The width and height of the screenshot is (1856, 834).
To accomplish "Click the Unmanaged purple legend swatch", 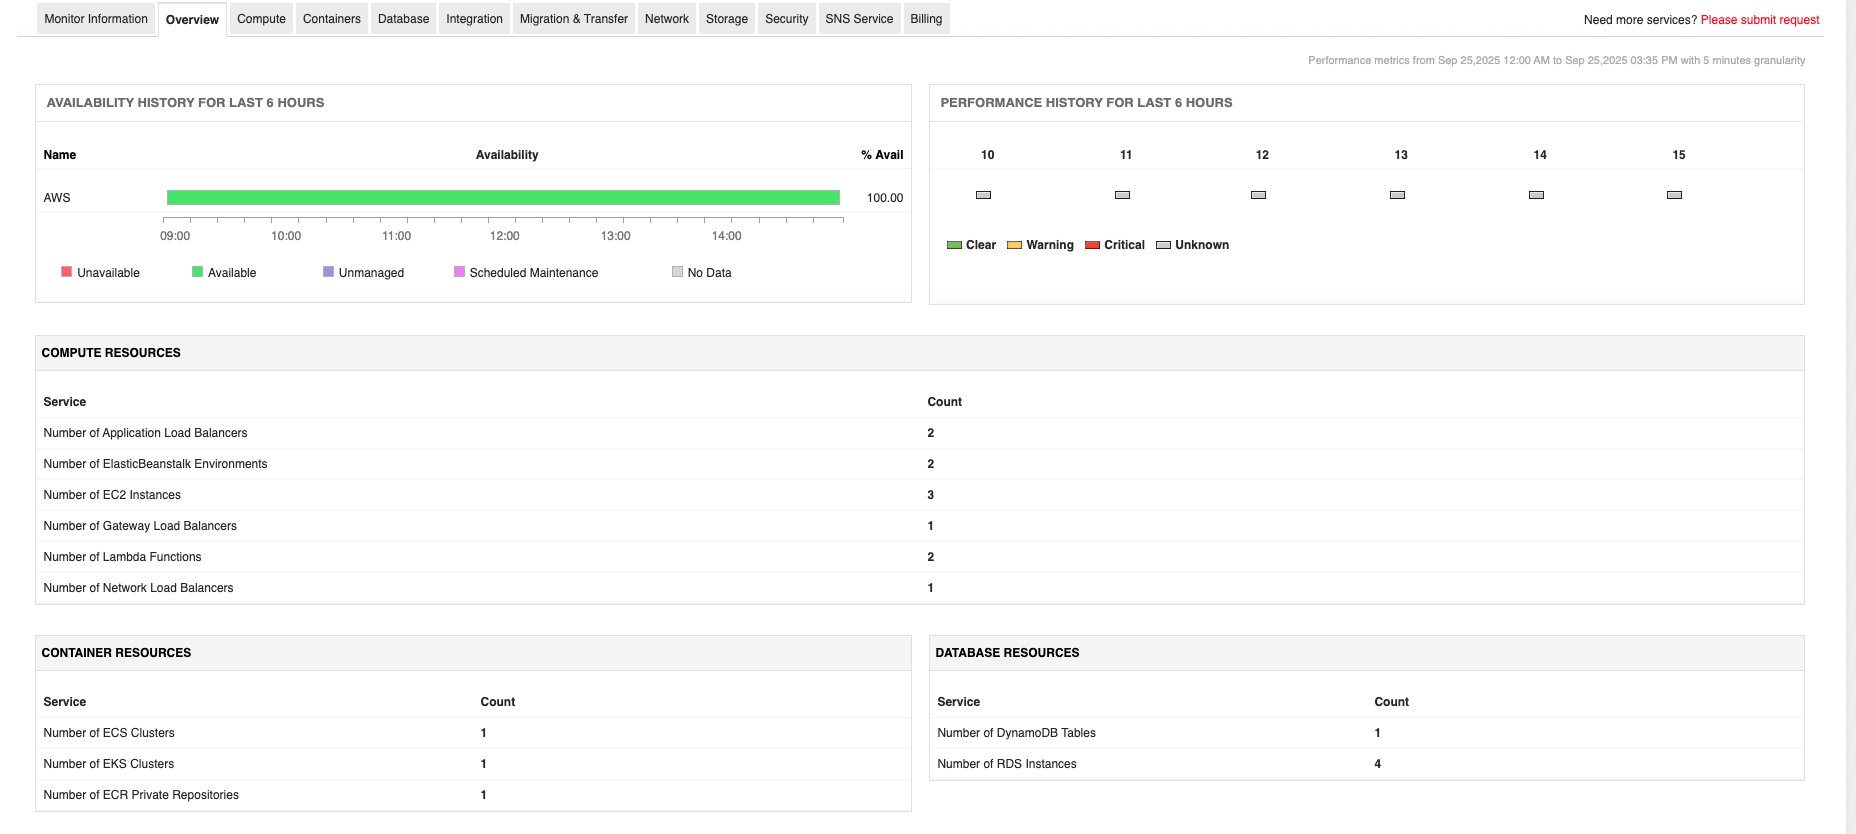I will (x=329, y=272).
